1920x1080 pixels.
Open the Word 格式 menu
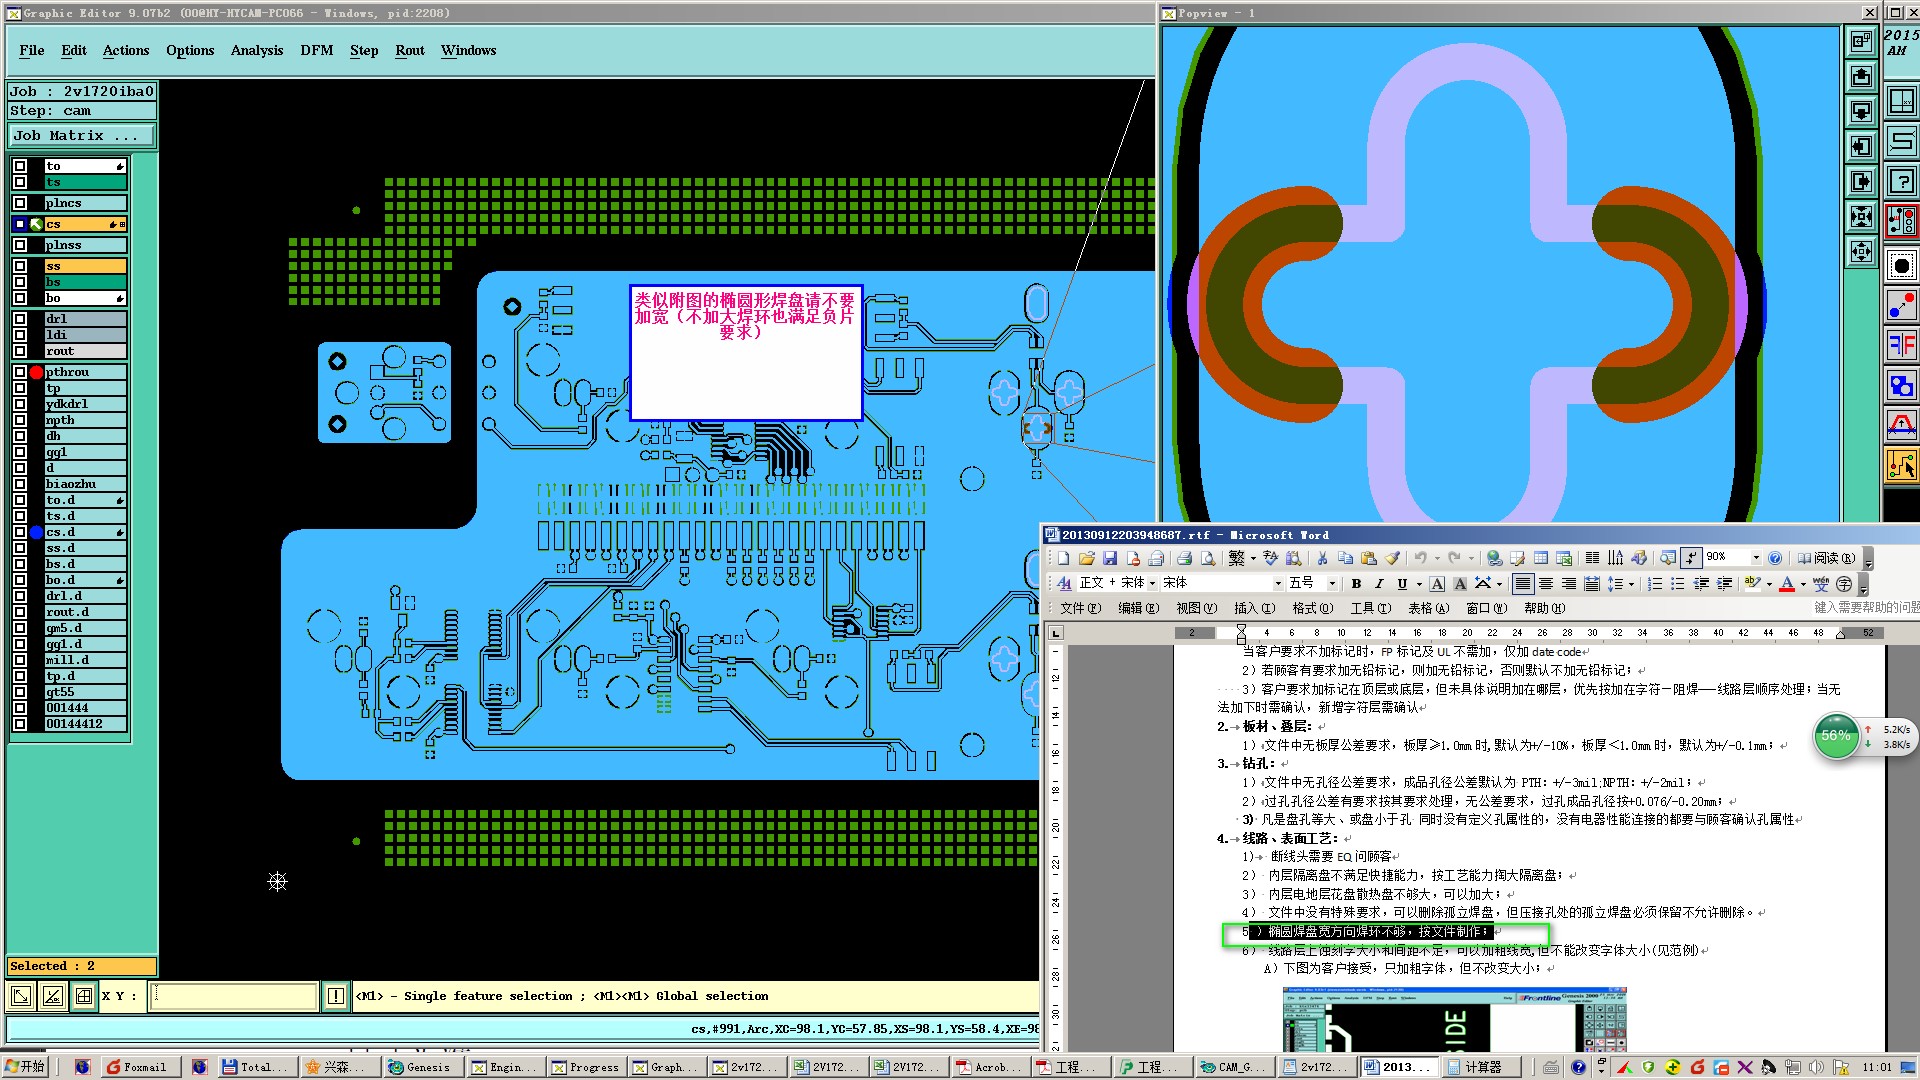(x=1312, y=608)
